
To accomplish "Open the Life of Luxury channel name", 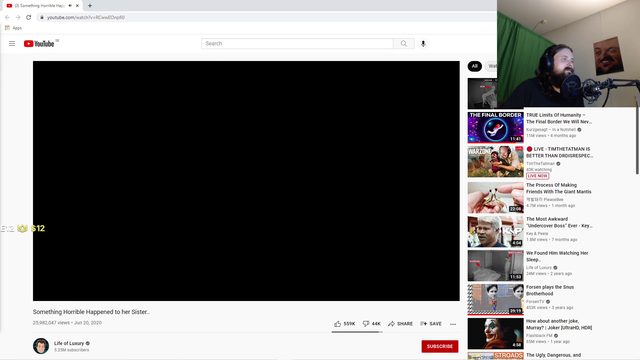I will 69,343.
